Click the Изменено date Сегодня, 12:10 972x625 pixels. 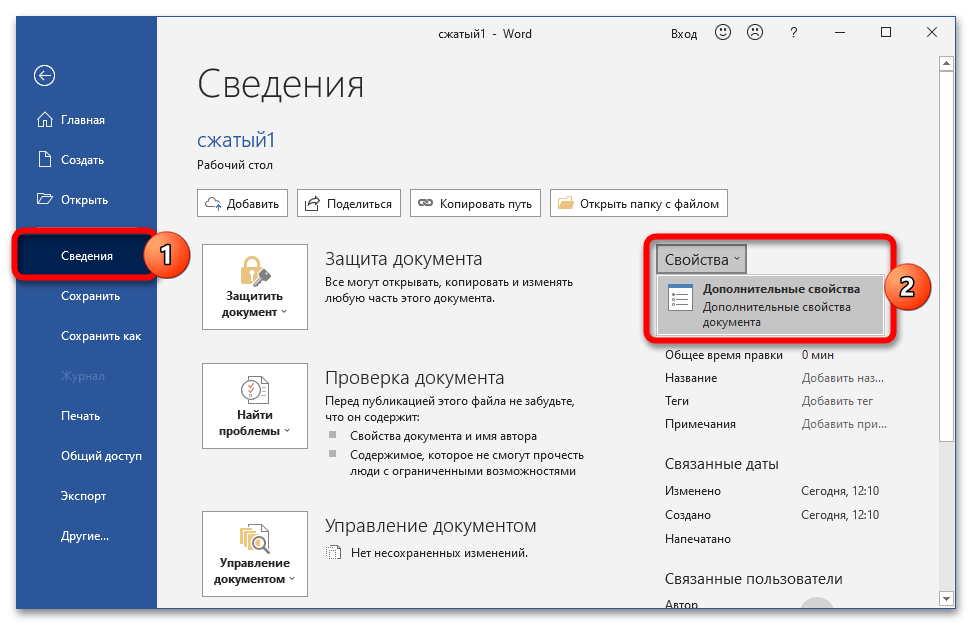coord(840,490)
